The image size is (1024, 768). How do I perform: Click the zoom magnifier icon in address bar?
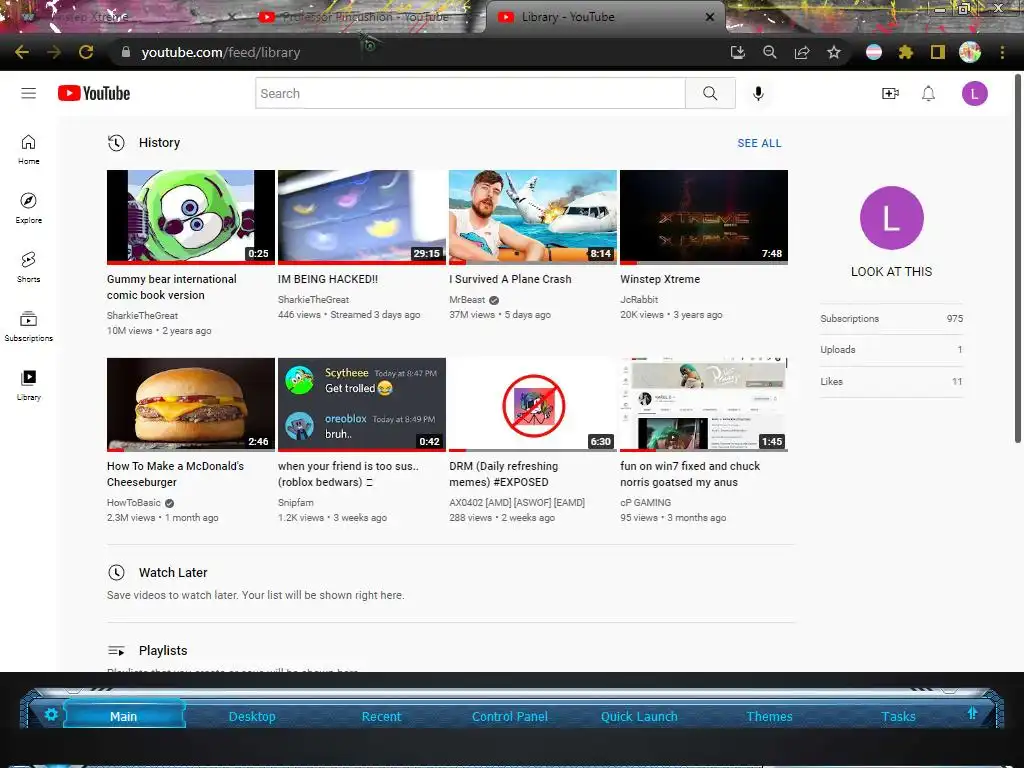tap(769, 52)
